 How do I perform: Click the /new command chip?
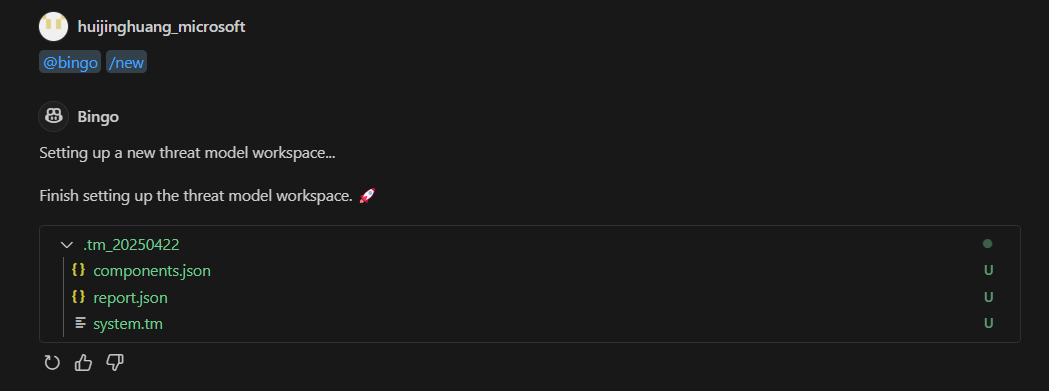tap(126, 63)
